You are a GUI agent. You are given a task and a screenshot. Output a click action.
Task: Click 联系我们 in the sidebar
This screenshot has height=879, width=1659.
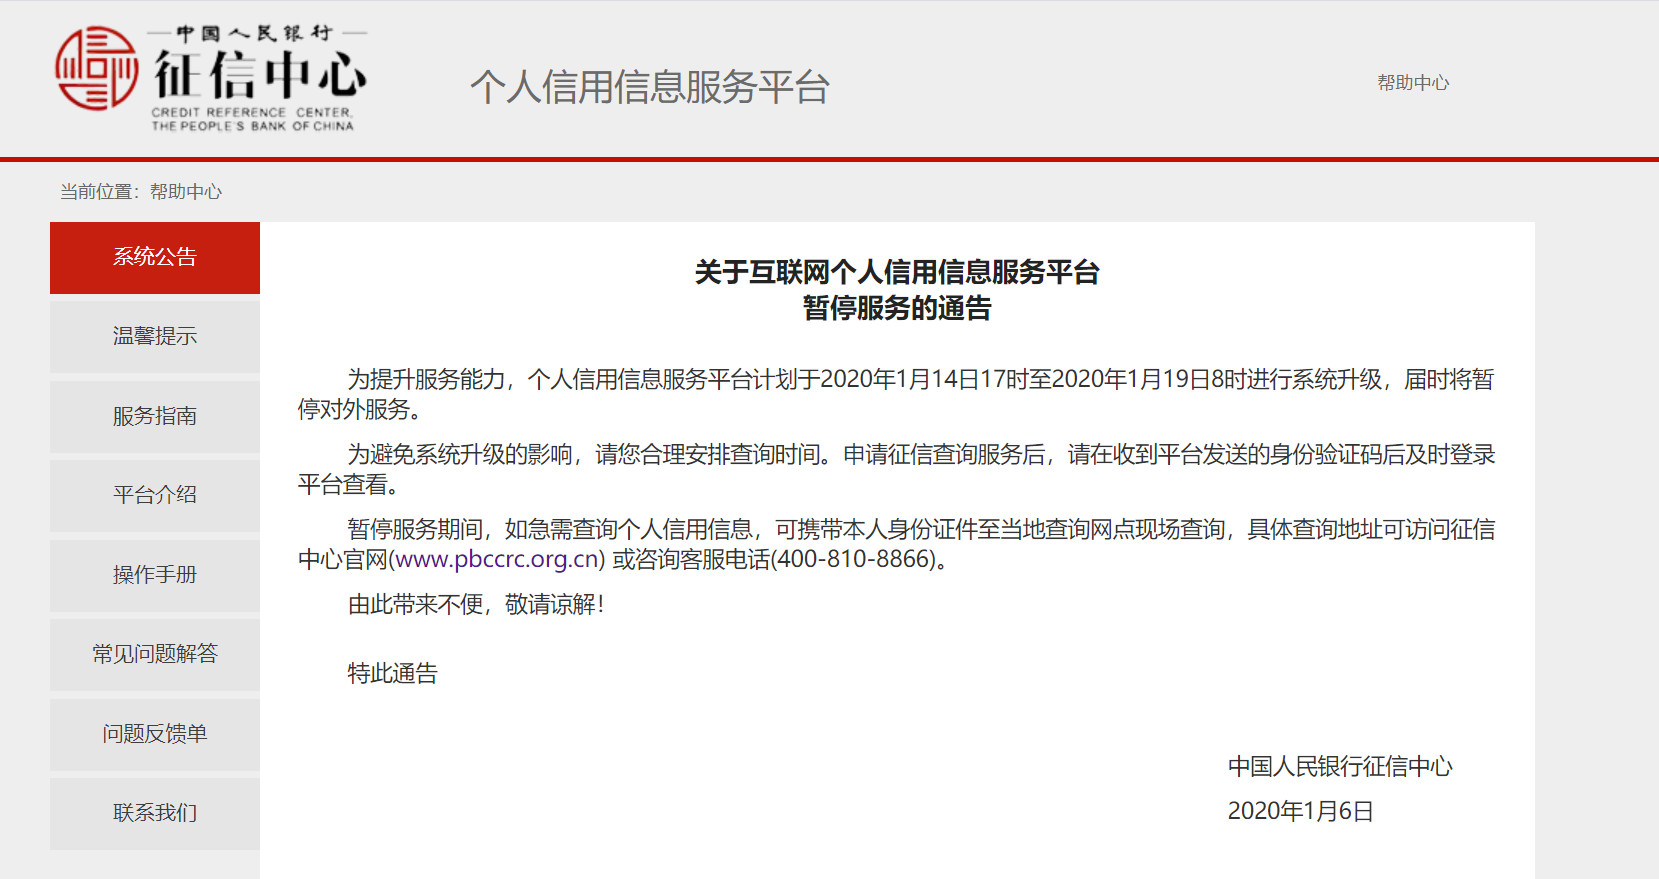pos(155,813)
